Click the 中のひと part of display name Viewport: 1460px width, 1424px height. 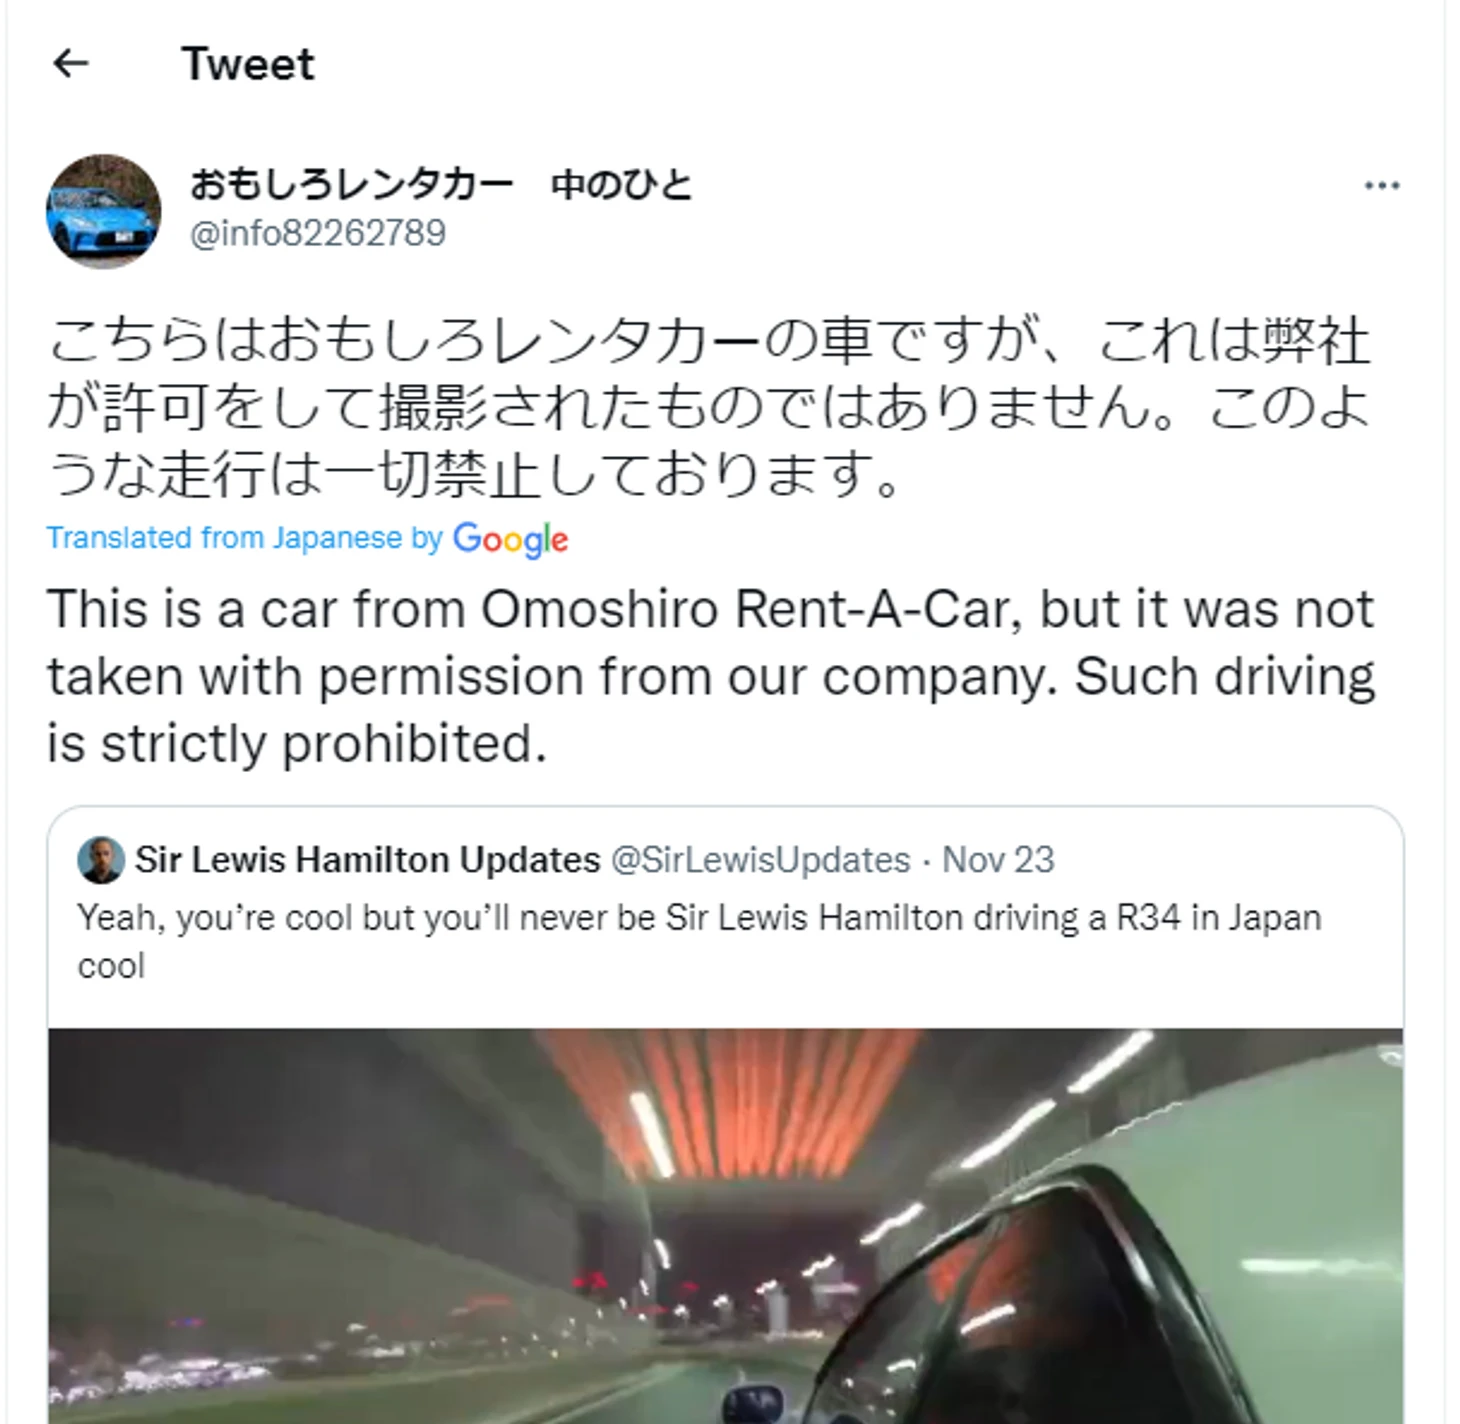point(621,185)
